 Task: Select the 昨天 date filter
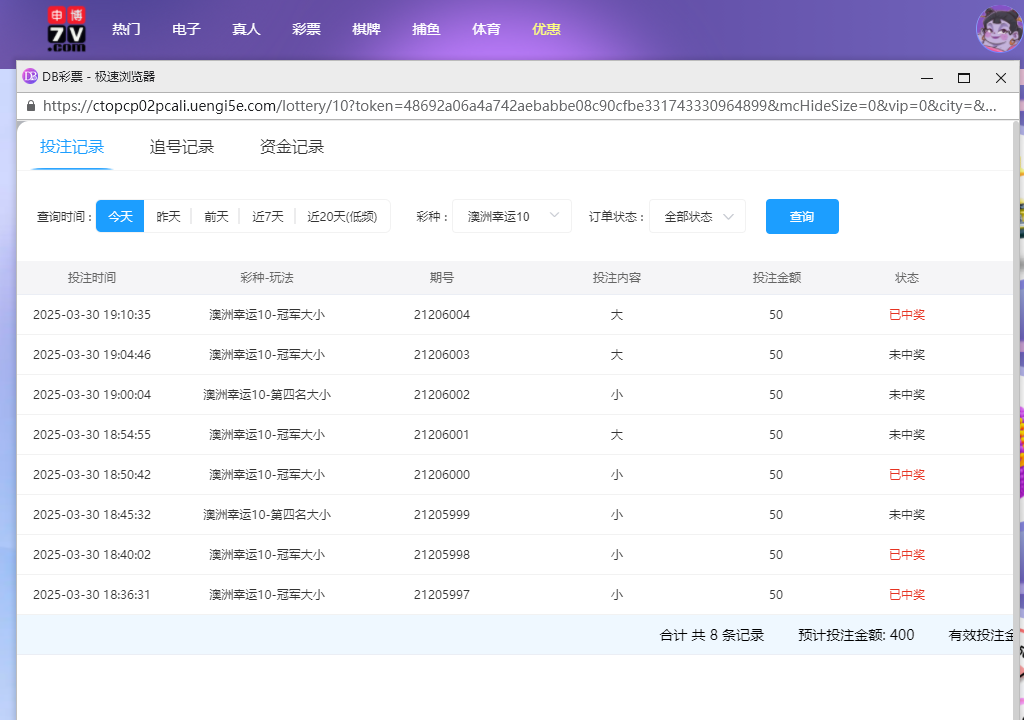(168, 216)
